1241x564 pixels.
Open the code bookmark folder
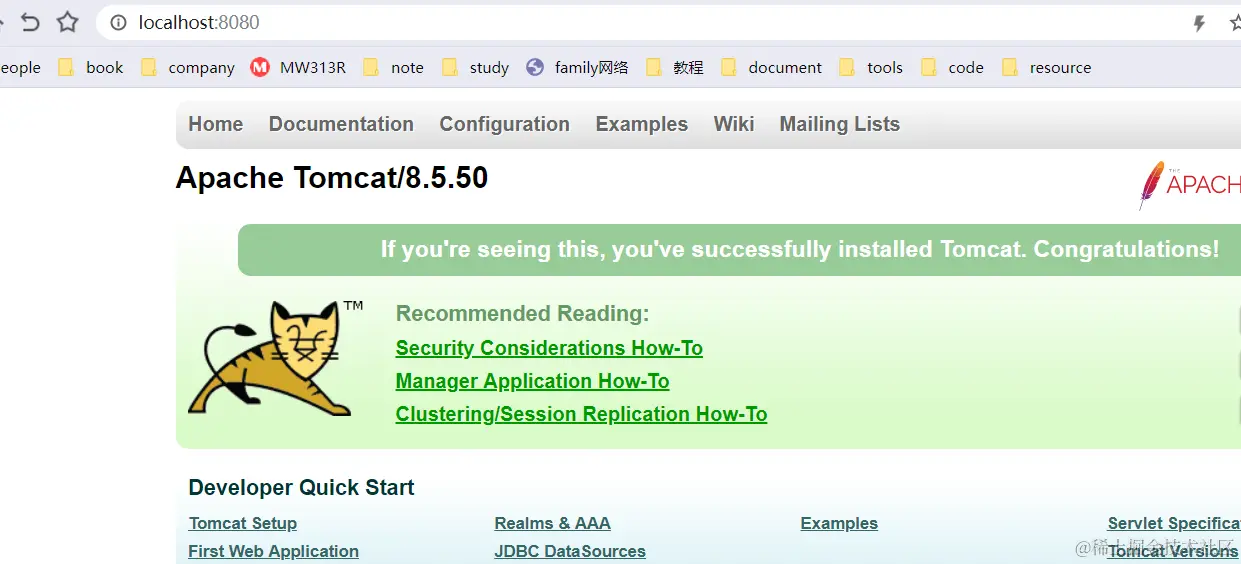click(951, 67)
